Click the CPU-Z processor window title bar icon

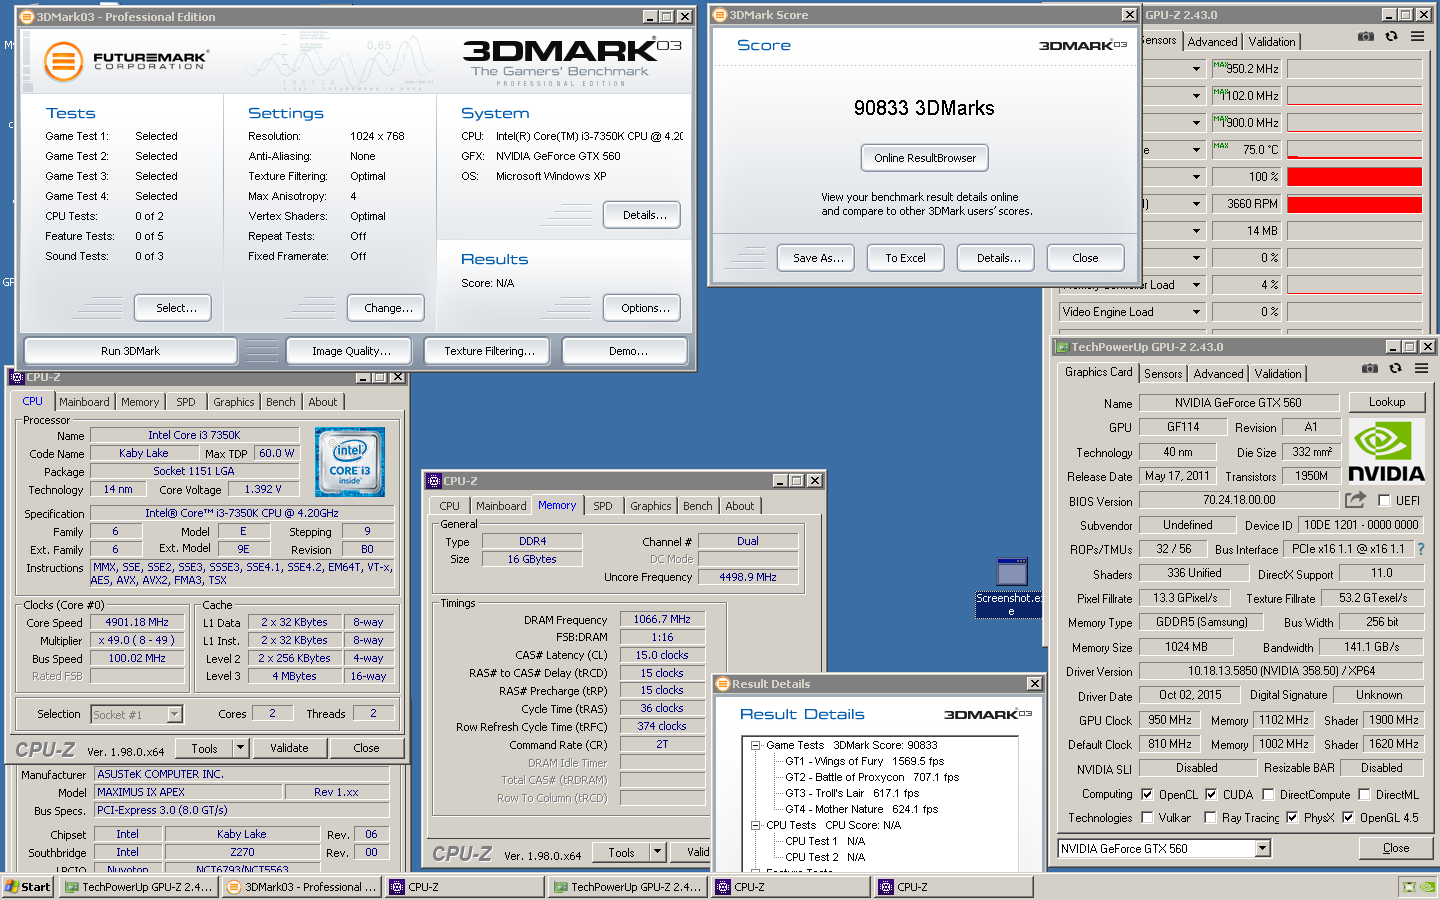pos(17,377)
